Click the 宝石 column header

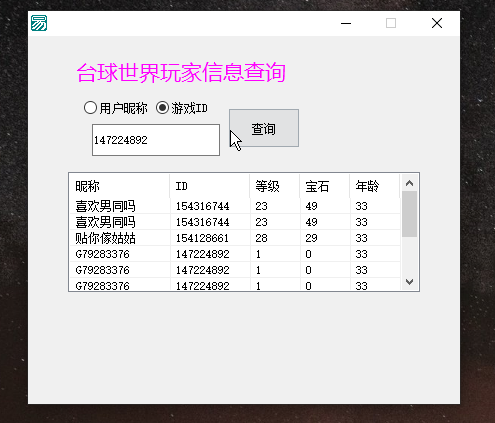coord(325,186)
